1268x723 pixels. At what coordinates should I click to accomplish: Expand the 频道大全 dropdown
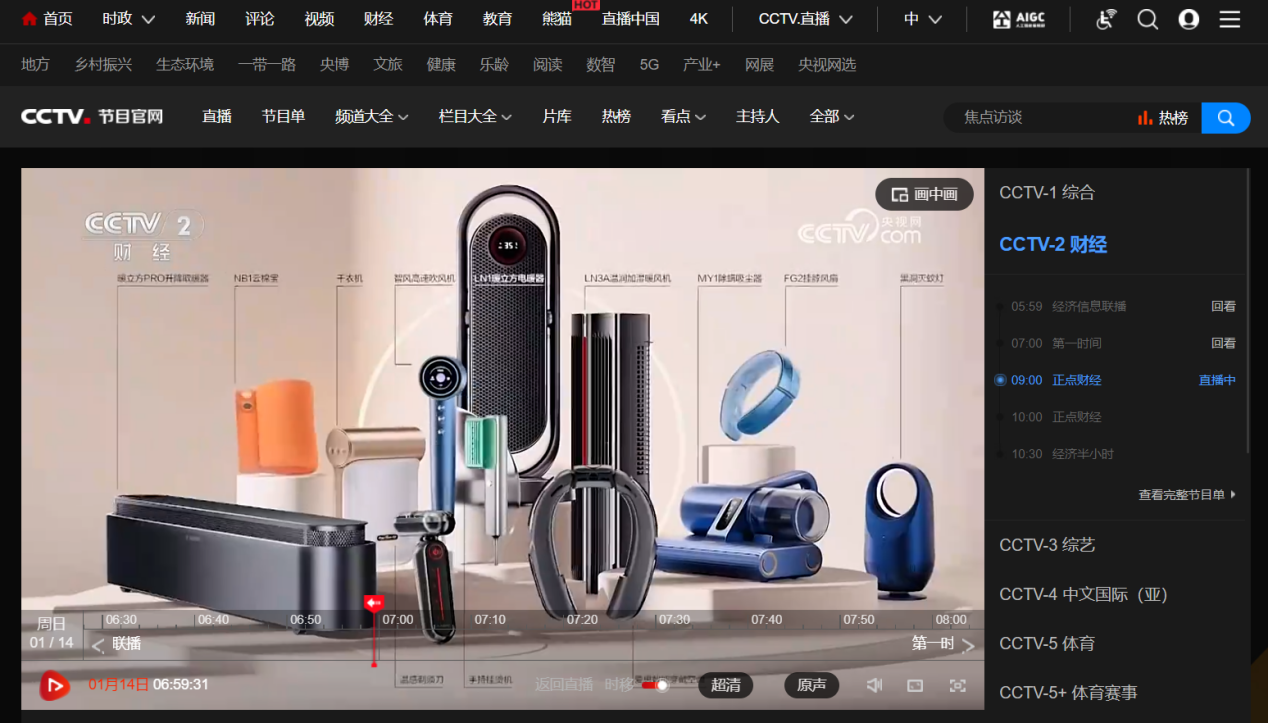click(372, 117)
